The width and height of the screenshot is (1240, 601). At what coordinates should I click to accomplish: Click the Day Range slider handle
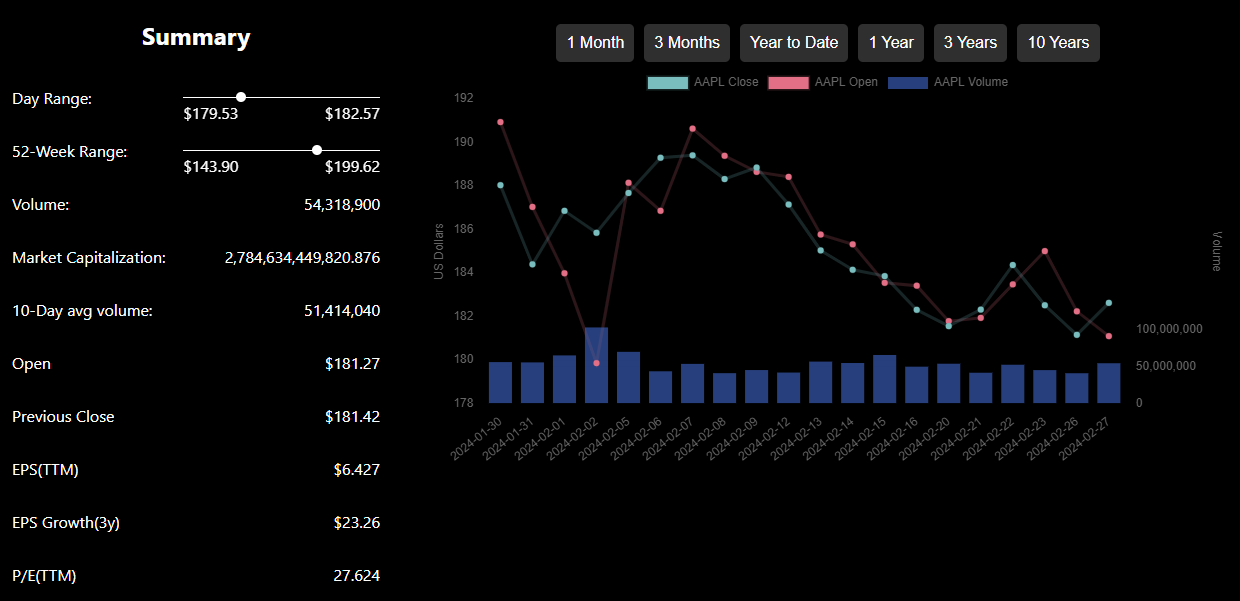coord(241,97)
